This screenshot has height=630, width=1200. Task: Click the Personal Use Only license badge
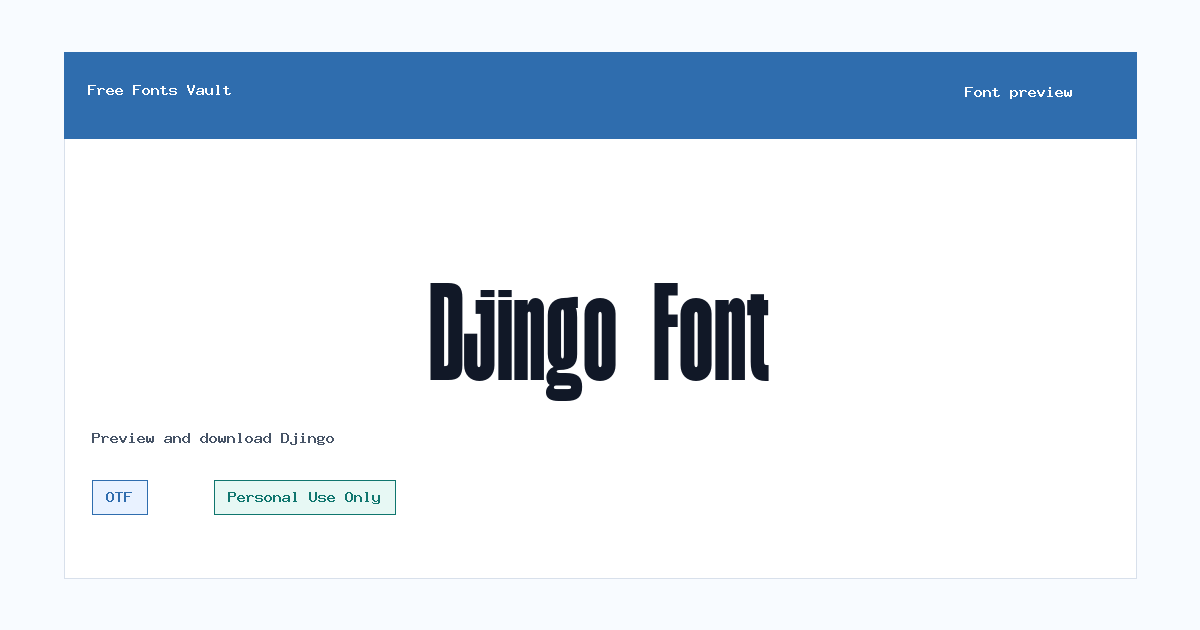305,497
